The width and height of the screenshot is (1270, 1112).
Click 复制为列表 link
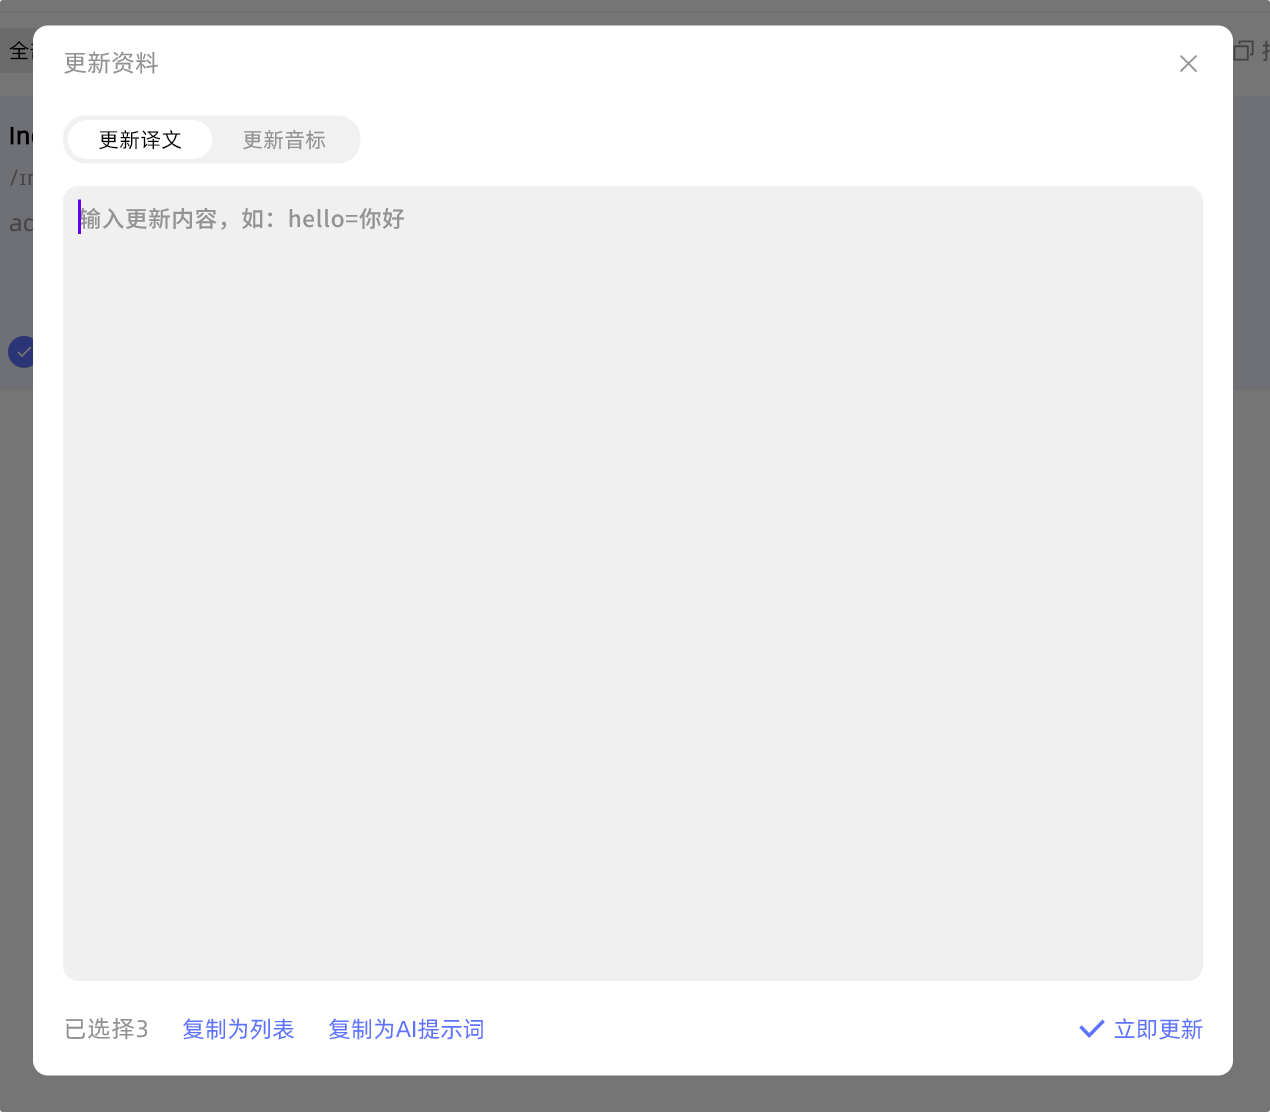point(238,1029)
